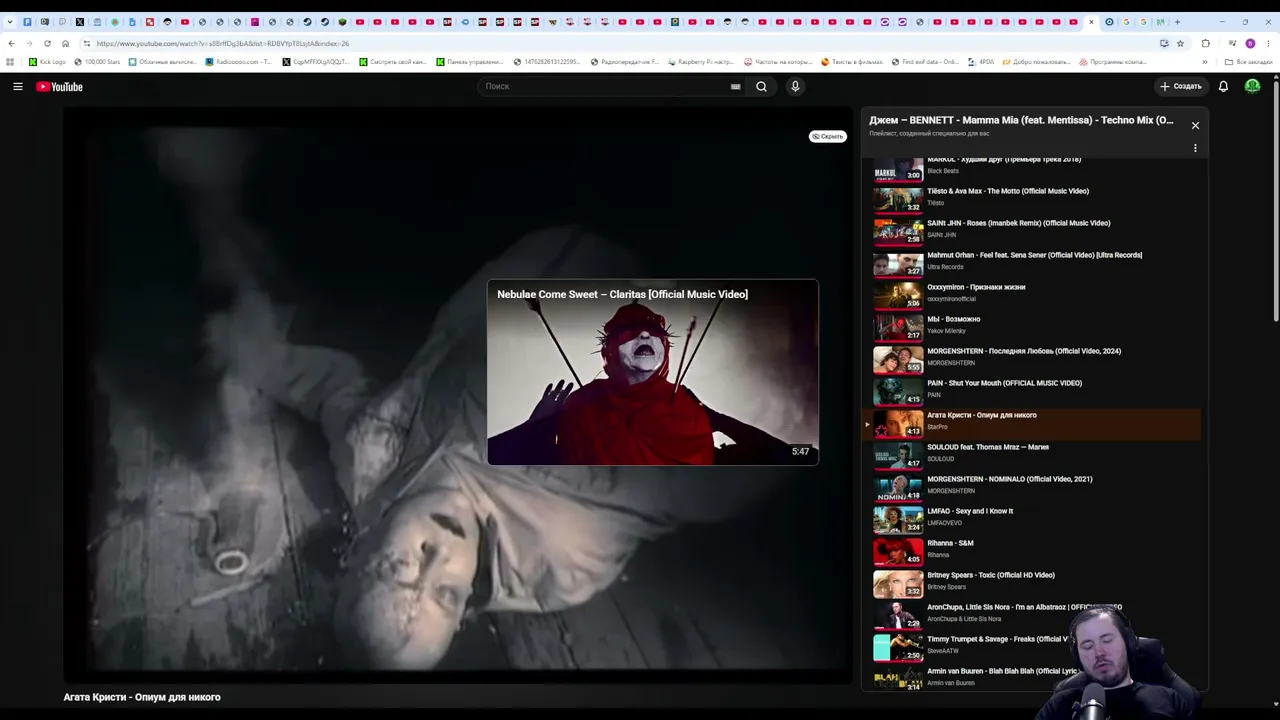Play the 'Rihanna - S&M' thumbnail
The height and width of the screenshot is (720, 1280).
pos(898,551)
